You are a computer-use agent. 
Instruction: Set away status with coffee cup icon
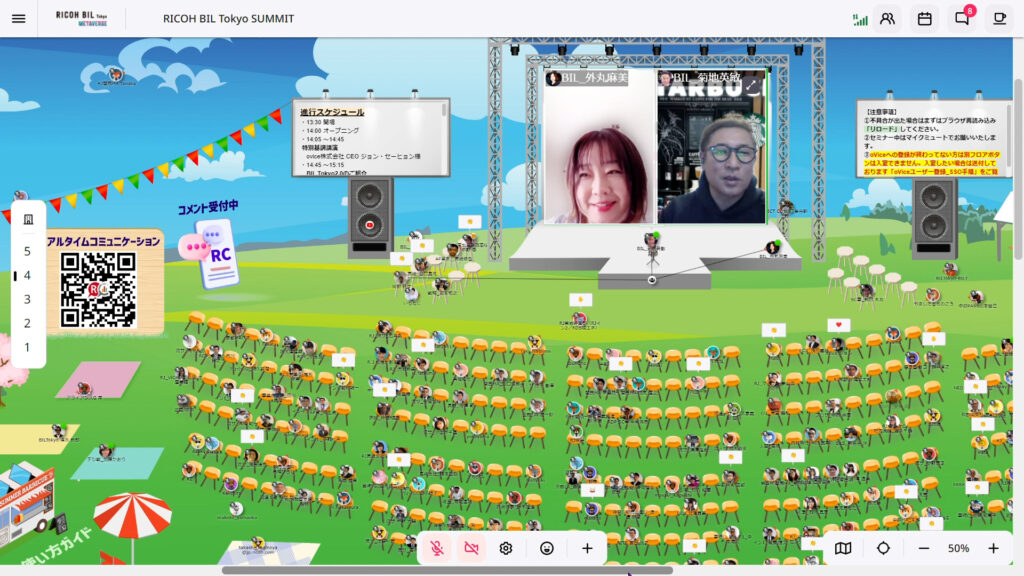coord(999,19)
